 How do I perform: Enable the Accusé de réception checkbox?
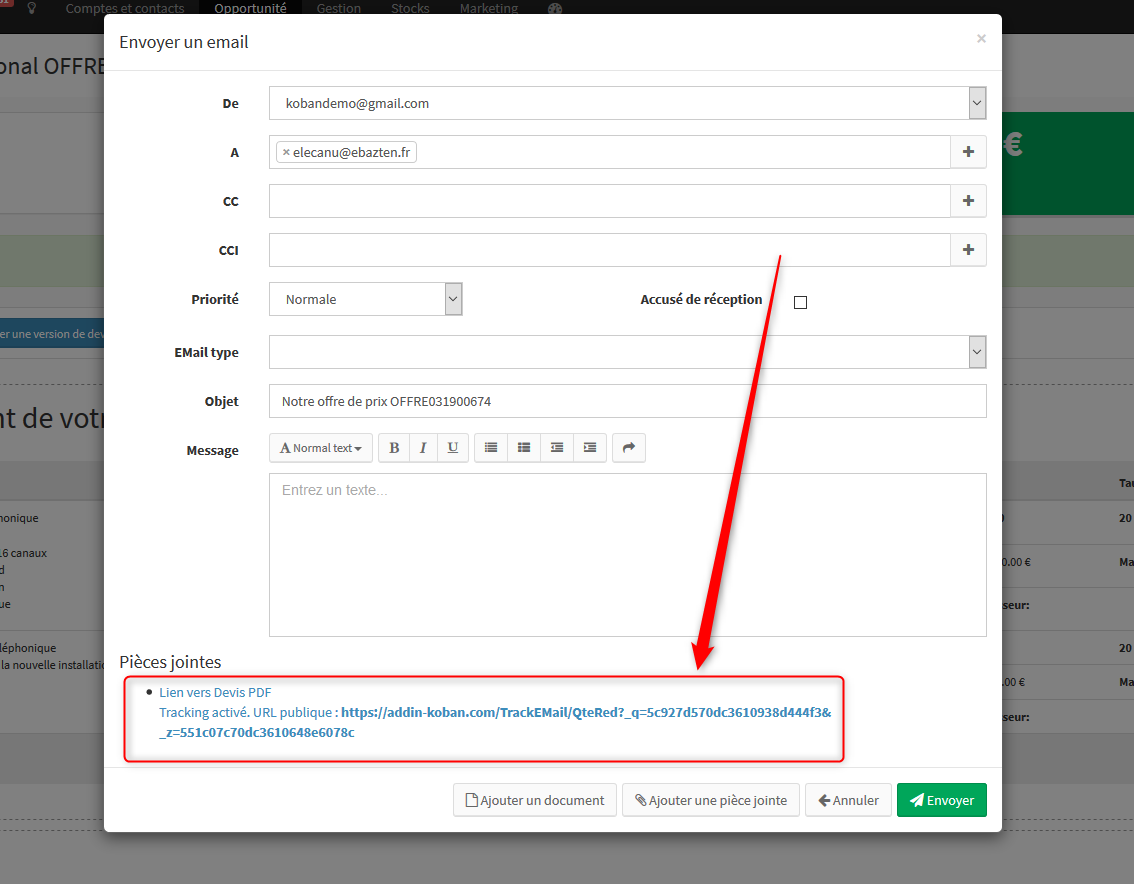tap(800, 302)
